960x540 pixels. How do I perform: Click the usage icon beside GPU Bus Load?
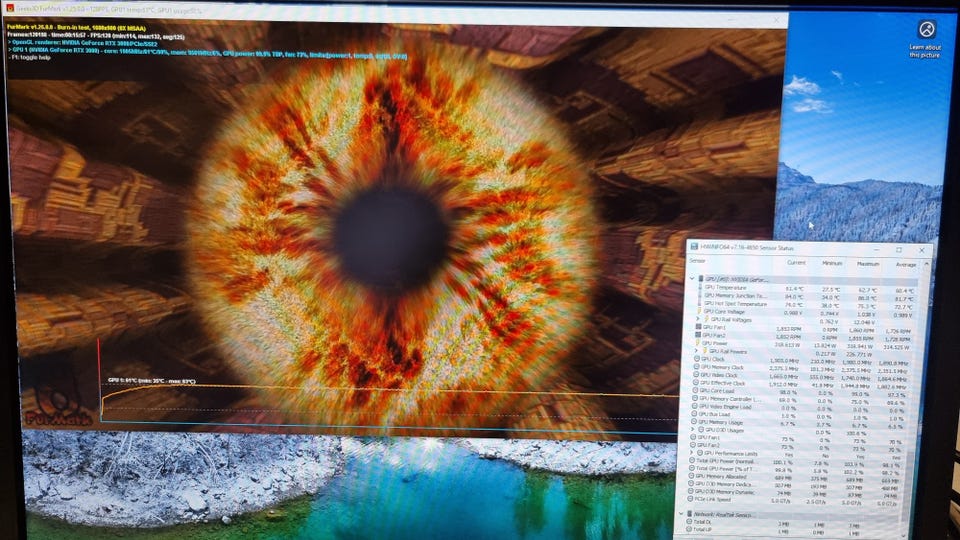tap(694, 414)
